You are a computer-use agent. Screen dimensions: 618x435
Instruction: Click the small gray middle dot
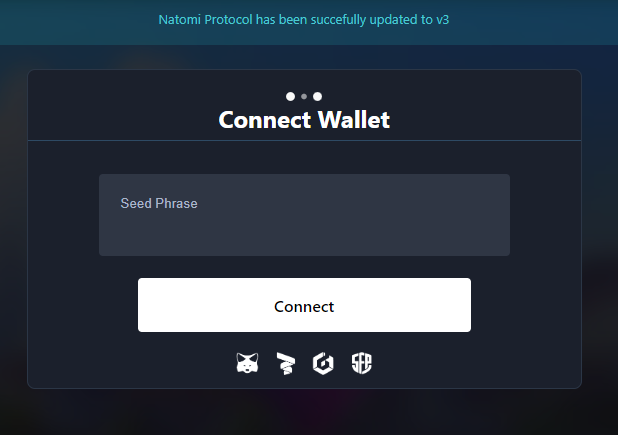coord(304,97)
